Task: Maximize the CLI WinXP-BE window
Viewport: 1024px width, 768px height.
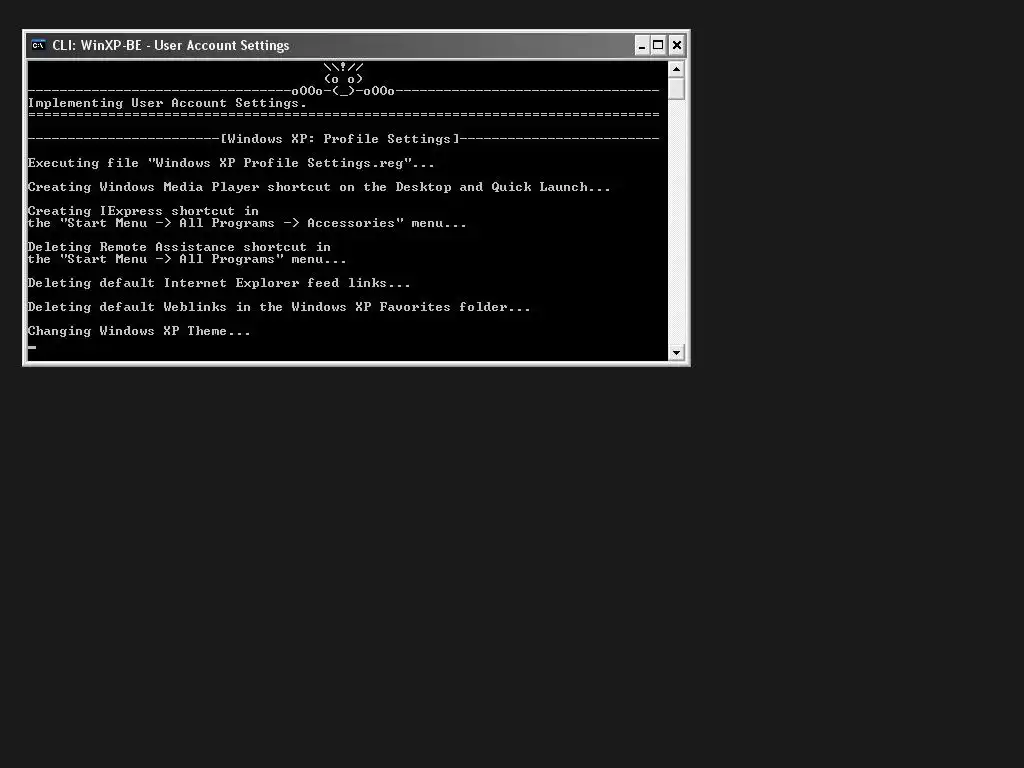Action: (x=658, y=45)
